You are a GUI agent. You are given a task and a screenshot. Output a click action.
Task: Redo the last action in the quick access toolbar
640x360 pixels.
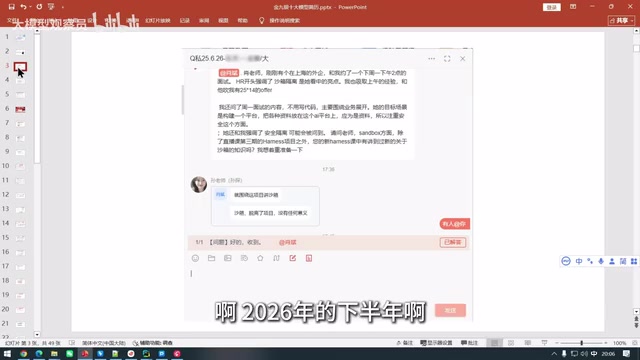tap(39, 7)
